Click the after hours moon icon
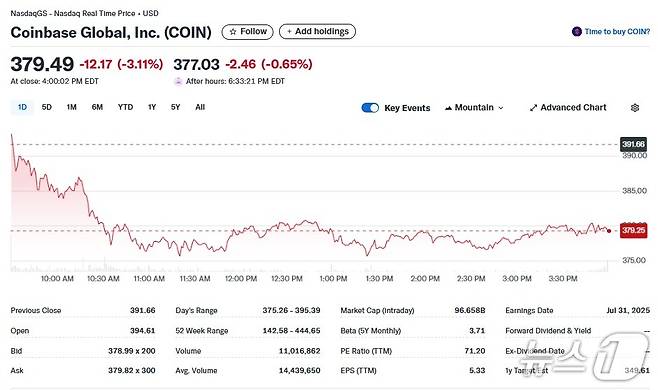The image size is (658, 390). click(178, 81)
